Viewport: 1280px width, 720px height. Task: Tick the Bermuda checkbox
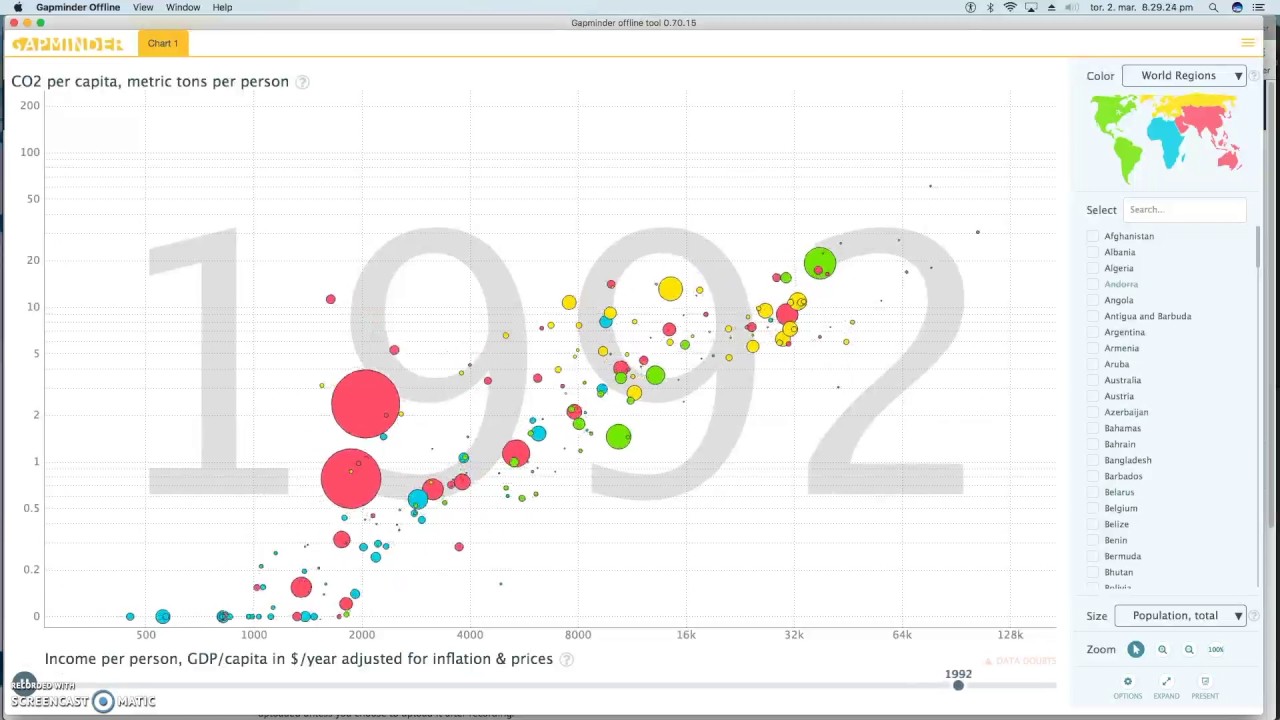(x=1093, y=556)
